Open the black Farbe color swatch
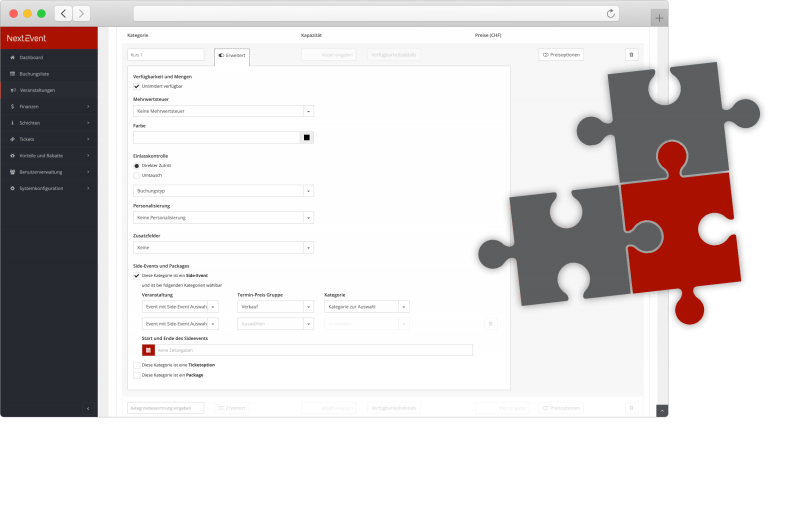 coord(308,137)
